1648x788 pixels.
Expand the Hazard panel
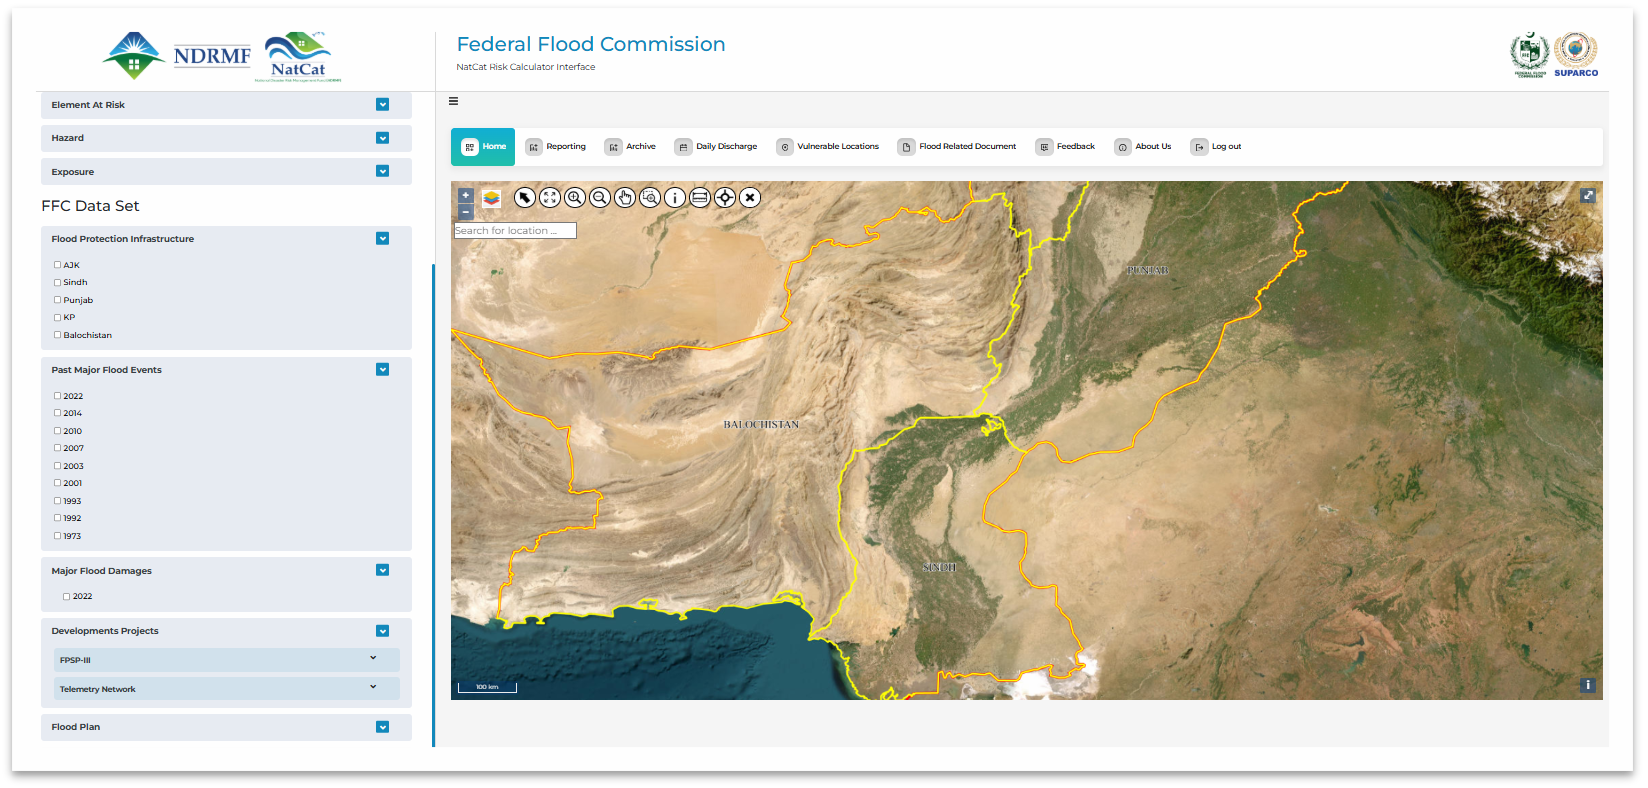coord(382,138)
